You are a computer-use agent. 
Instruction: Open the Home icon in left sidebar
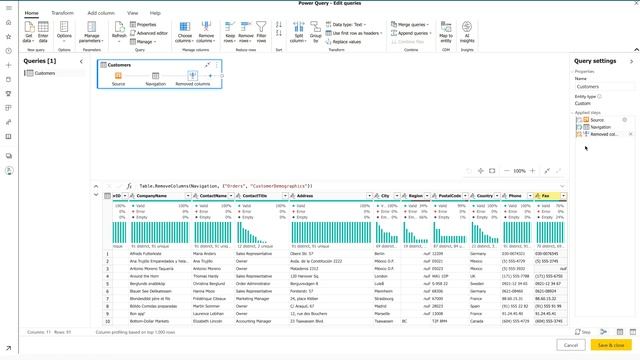(9, 22)
